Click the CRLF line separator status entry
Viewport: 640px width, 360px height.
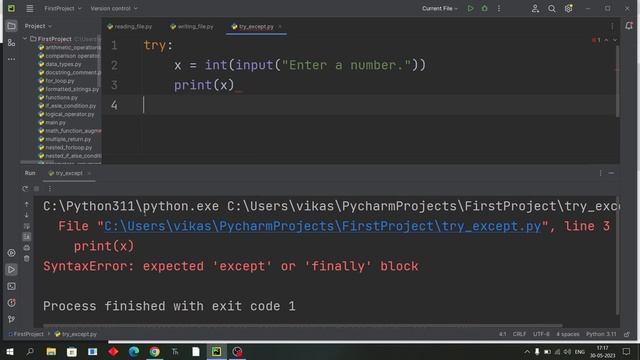519,334
